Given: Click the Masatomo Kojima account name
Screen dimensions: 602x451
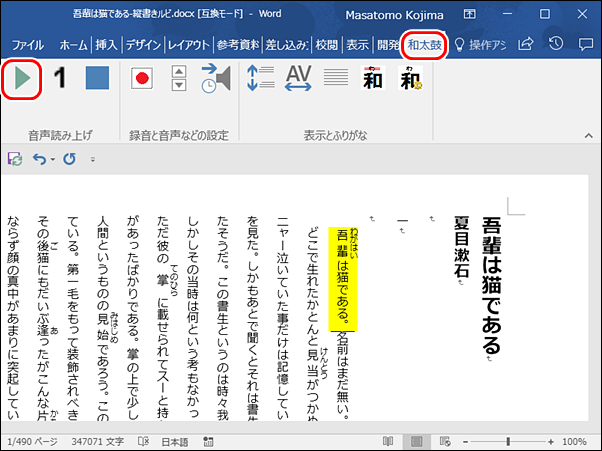Looking at the screenshot, I should pos(394,15).
